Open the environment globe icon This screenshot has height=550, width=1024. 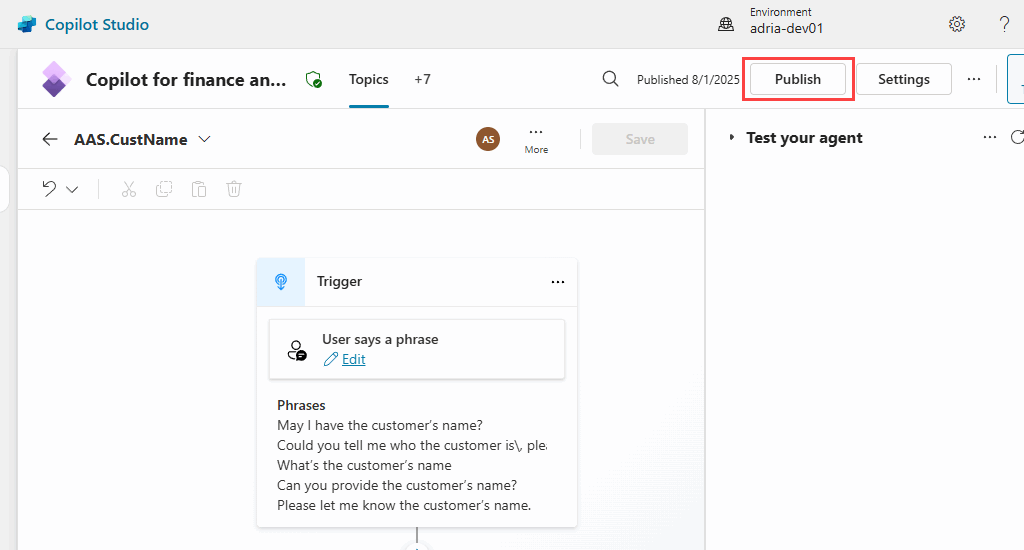[x=726, y=25]
